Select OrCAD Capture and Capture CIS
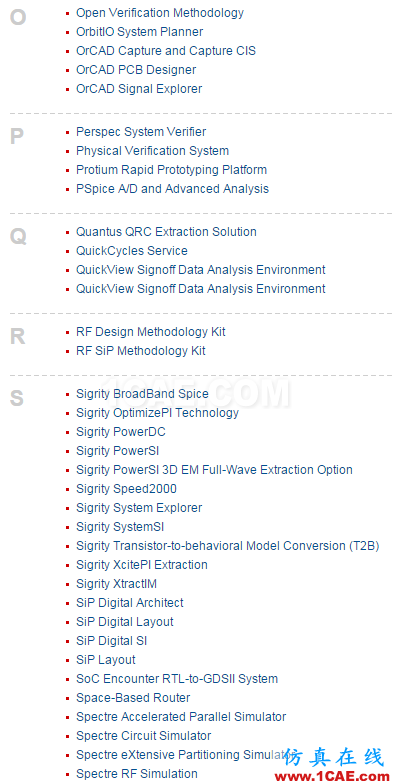 click(x=166, y=51)
